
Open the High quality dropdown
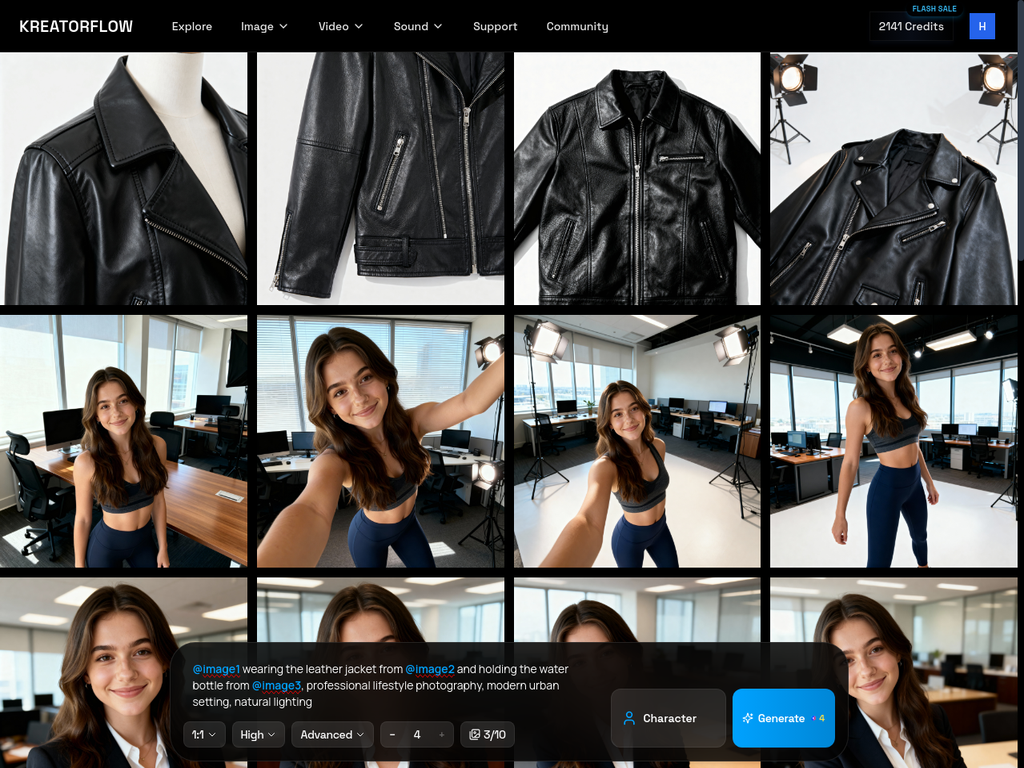point(258,735)
